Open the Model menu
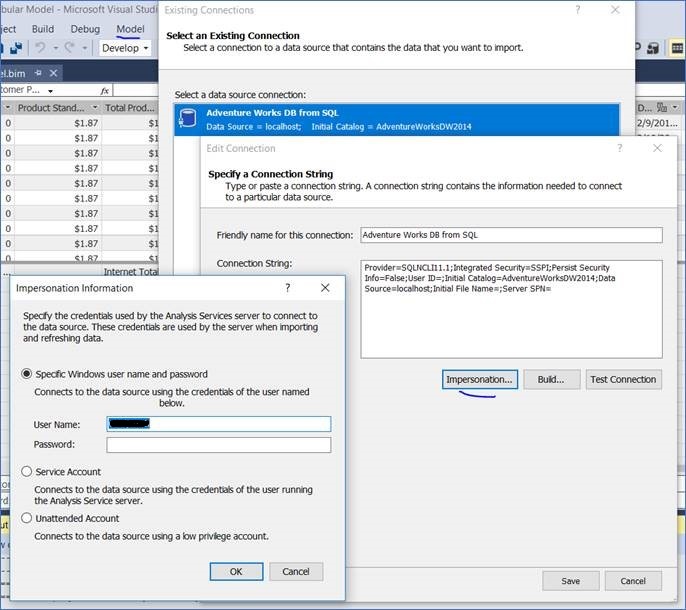 pos(130,29)
